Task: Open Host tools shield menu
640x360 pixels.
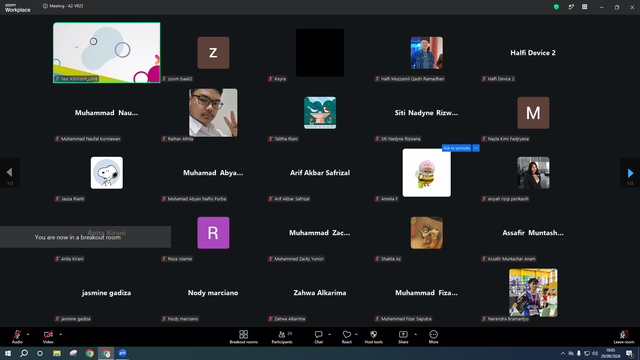Action: (x=373, y=337)
